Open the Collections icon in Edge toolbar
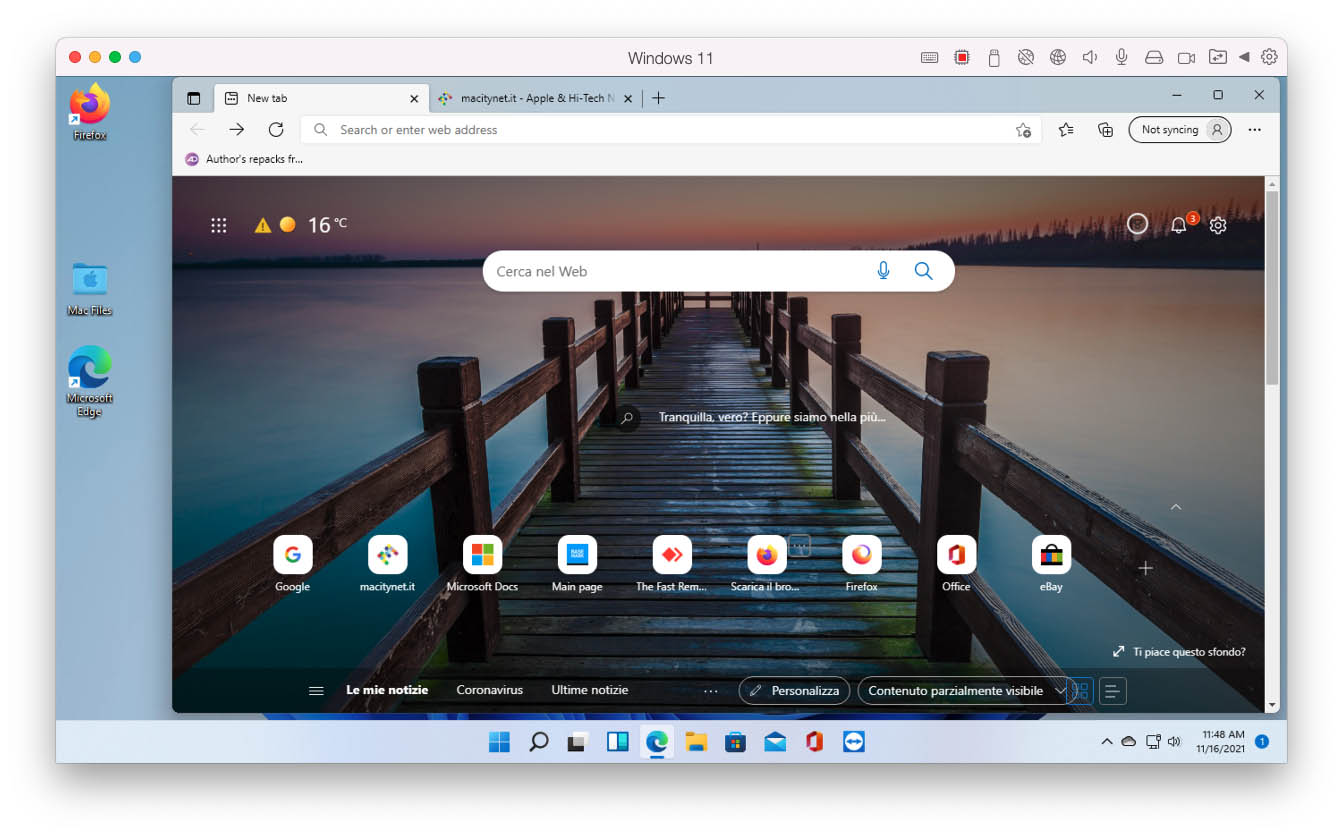The height and width of the screenshot is (837, 1343). click(x=1105, y=130)
